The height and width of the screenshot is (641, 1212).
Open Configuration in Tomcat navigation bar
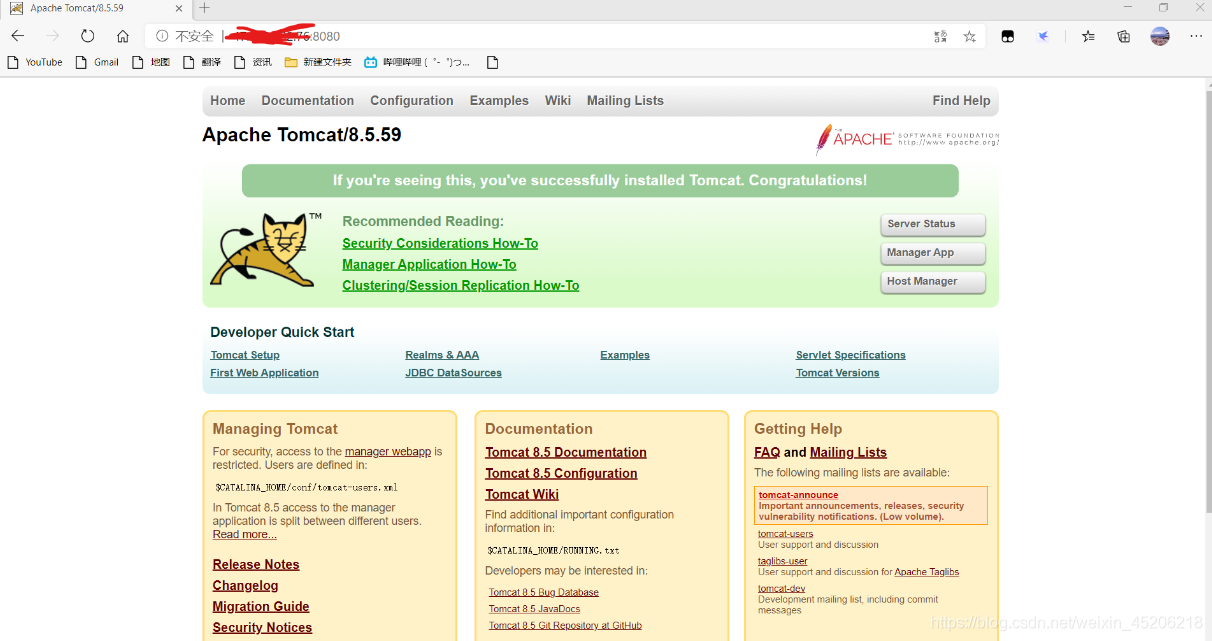tap(412, 101)
